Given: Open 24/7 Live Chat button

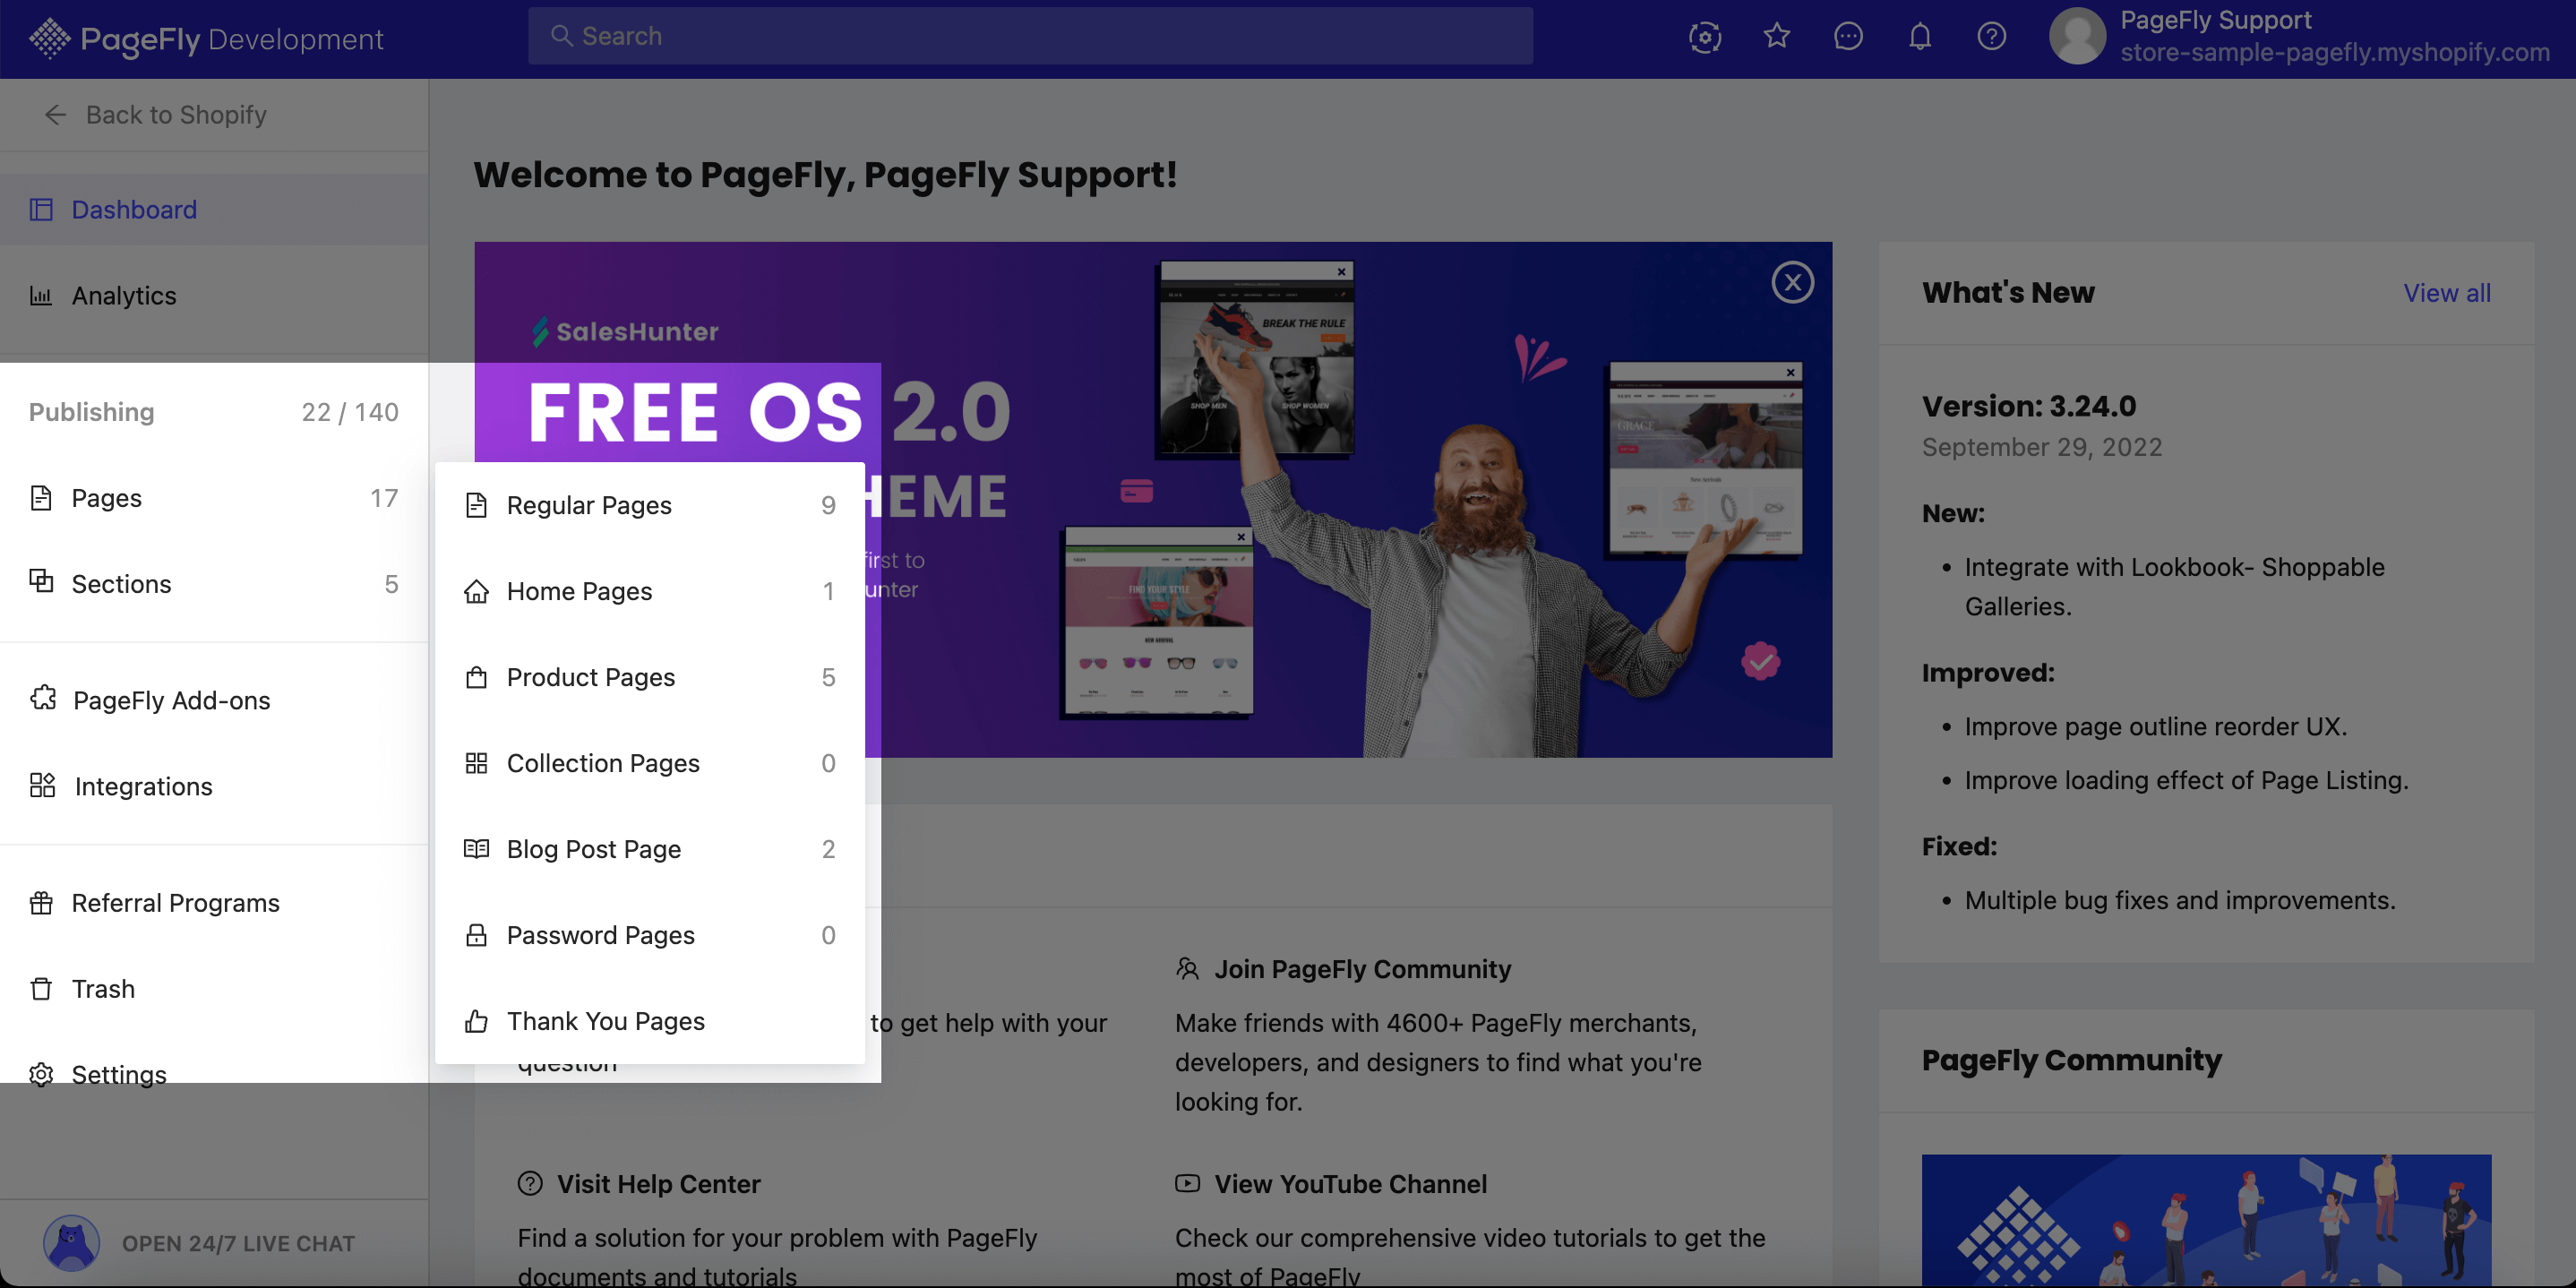Looking at the screenshot, I should (x=214, y=1244).
